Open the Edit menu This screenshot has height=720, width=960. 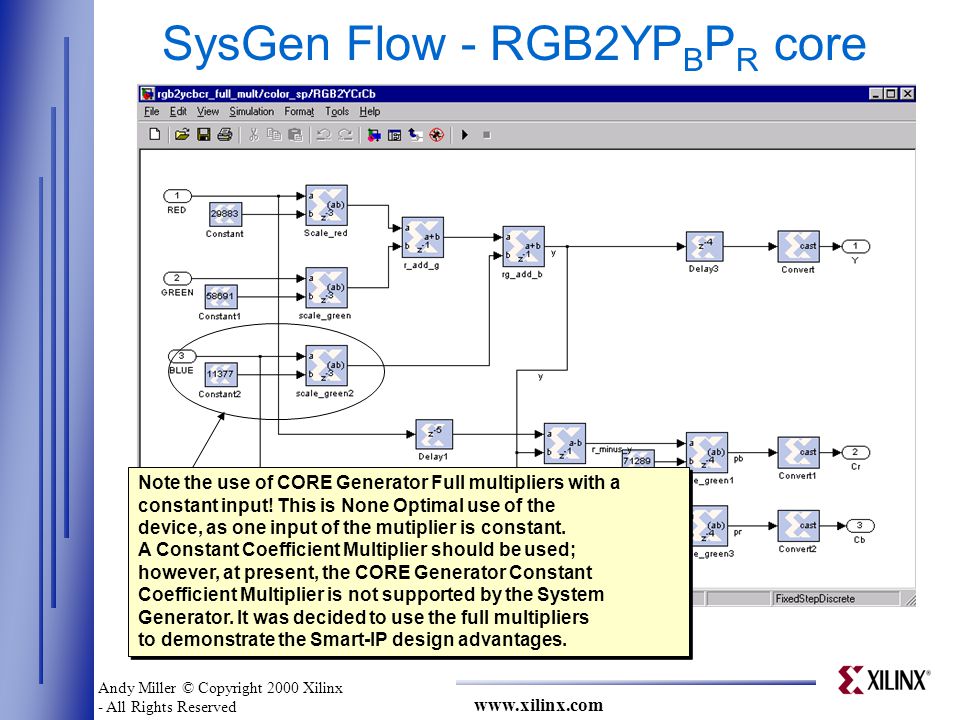click(178, 111)
